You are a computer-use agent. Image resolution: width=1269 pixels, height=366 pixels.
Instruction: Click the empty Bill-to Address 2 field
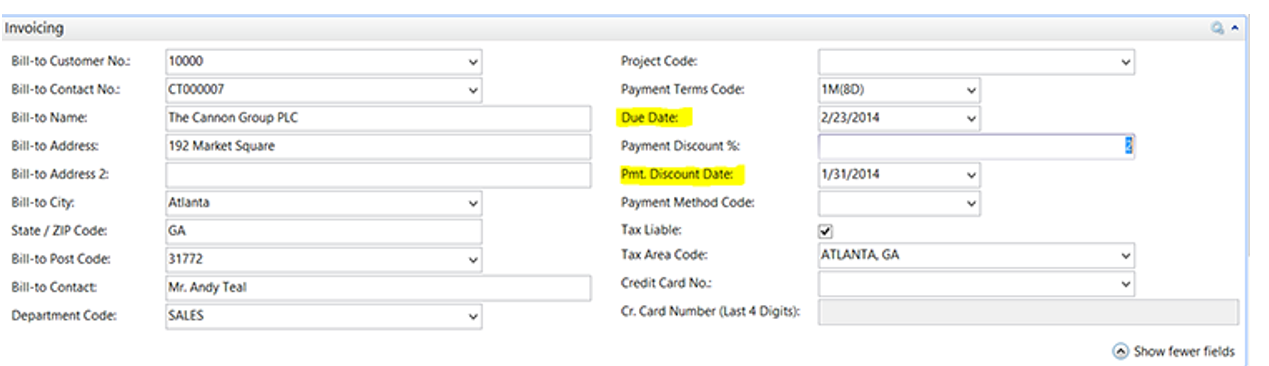(378, 175)
